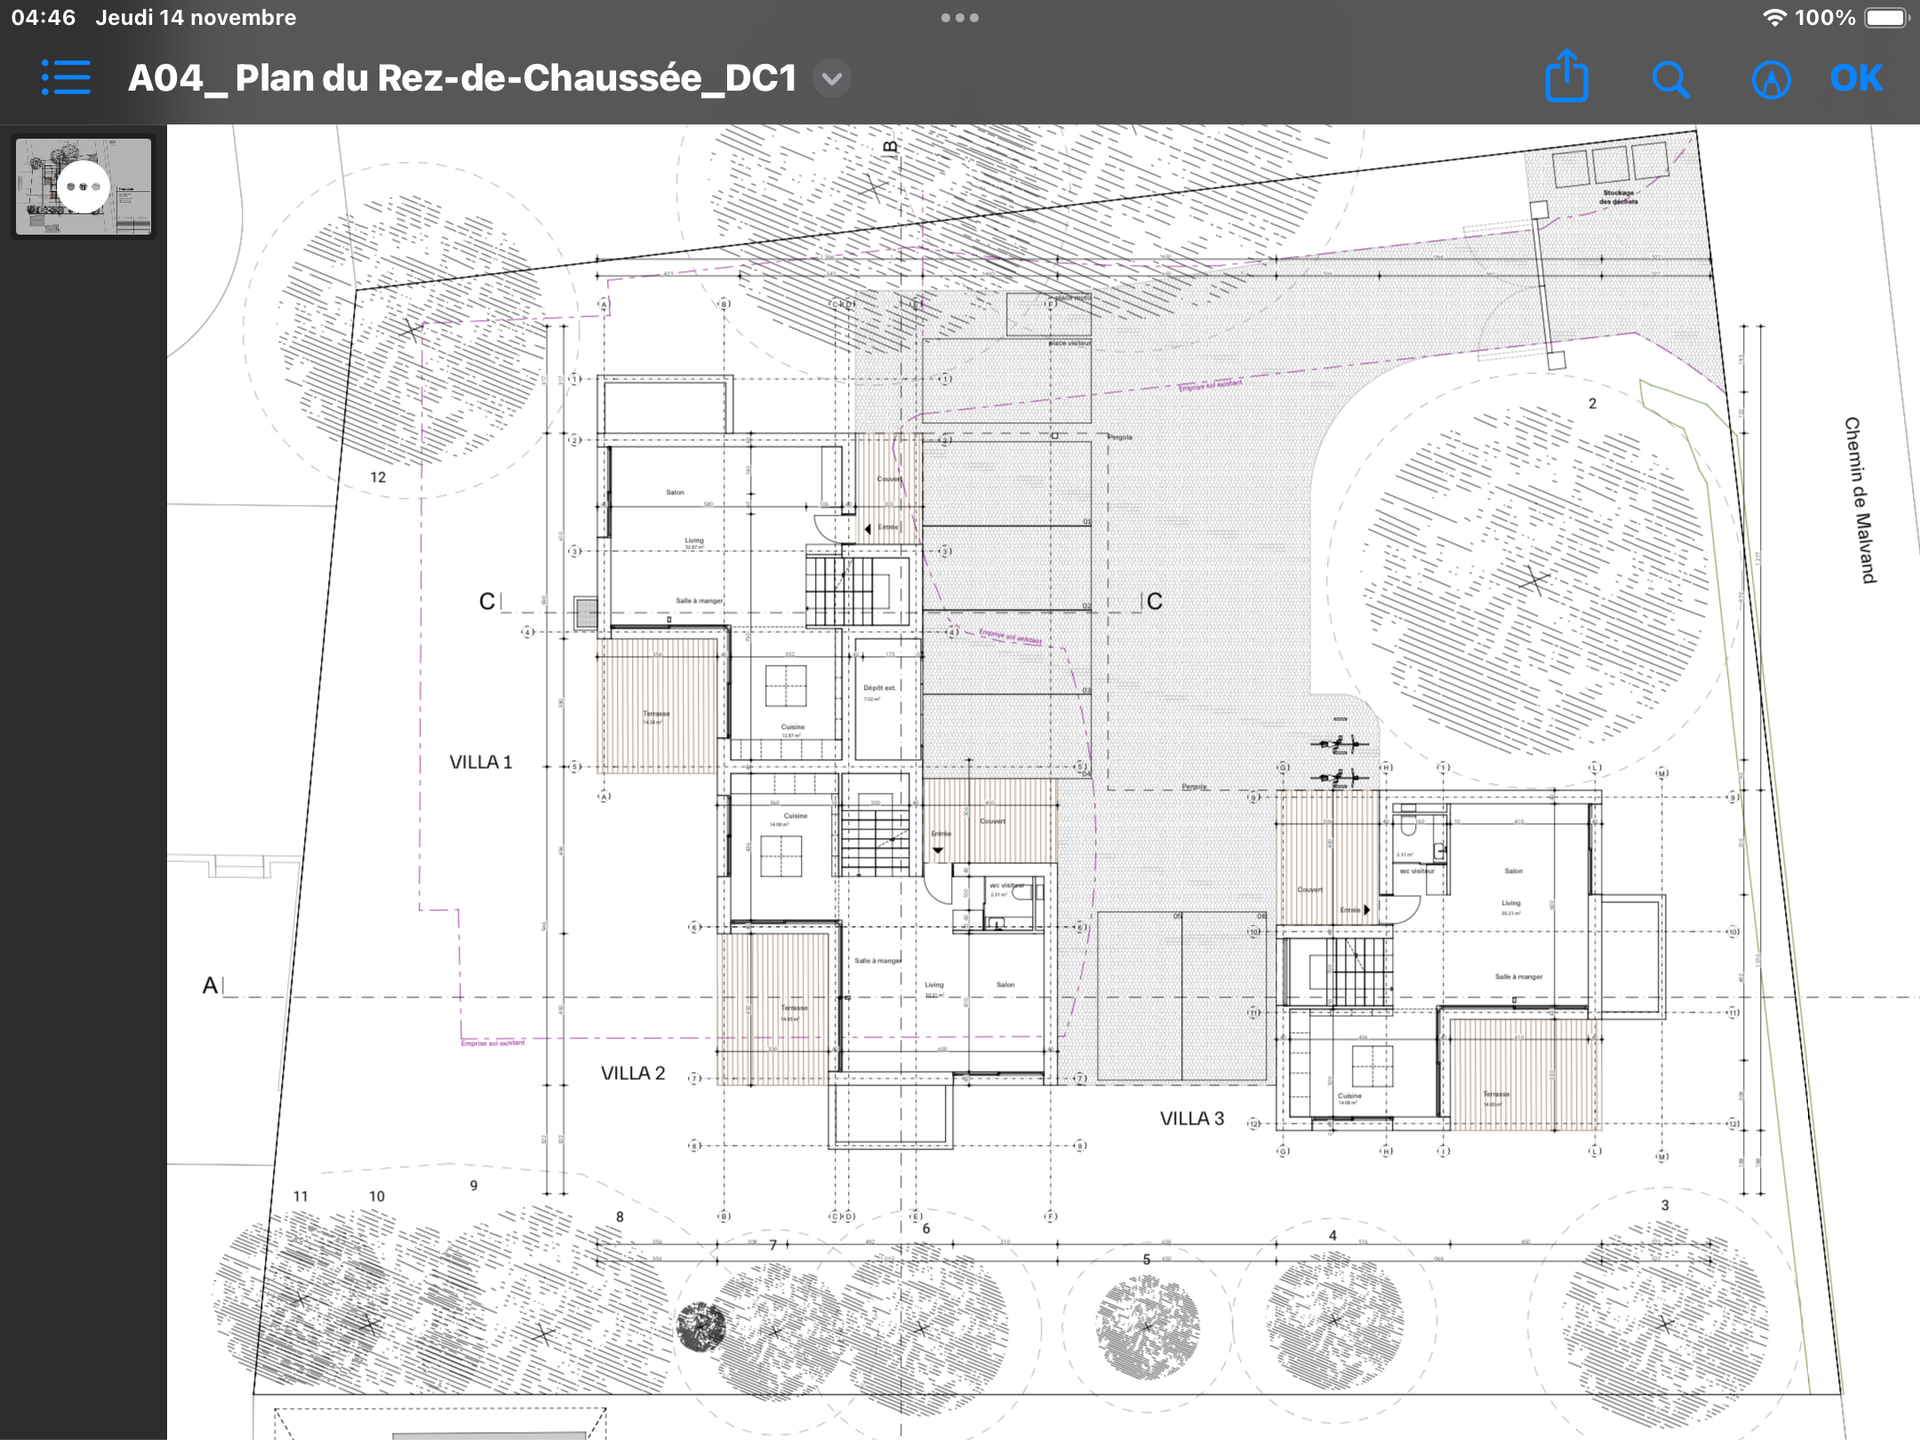
Task: Expand the chevron beside the document title
Action: [x=832, y=78]
